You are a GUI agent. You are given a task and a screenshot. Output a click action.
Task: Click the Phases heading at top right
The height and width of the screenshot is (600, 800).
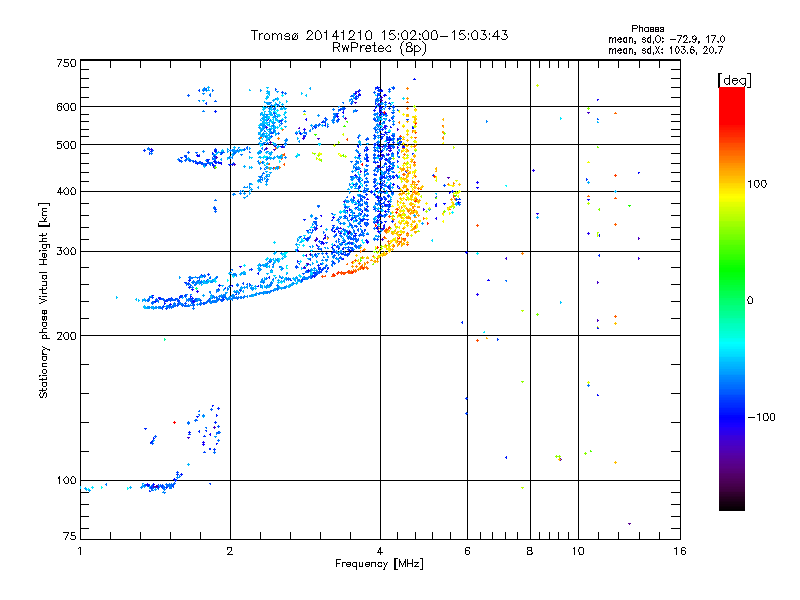coord(647,29)
